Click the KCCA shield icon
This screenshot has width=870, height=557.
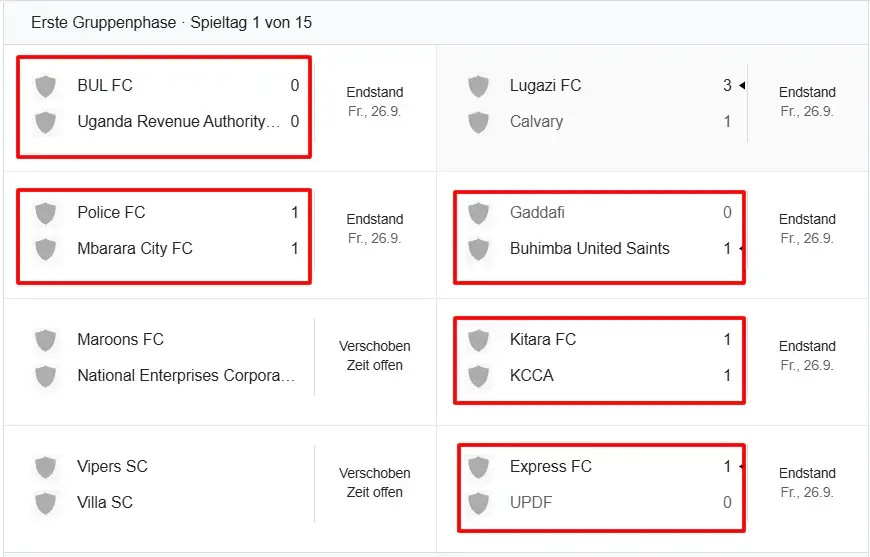[478, 376]
